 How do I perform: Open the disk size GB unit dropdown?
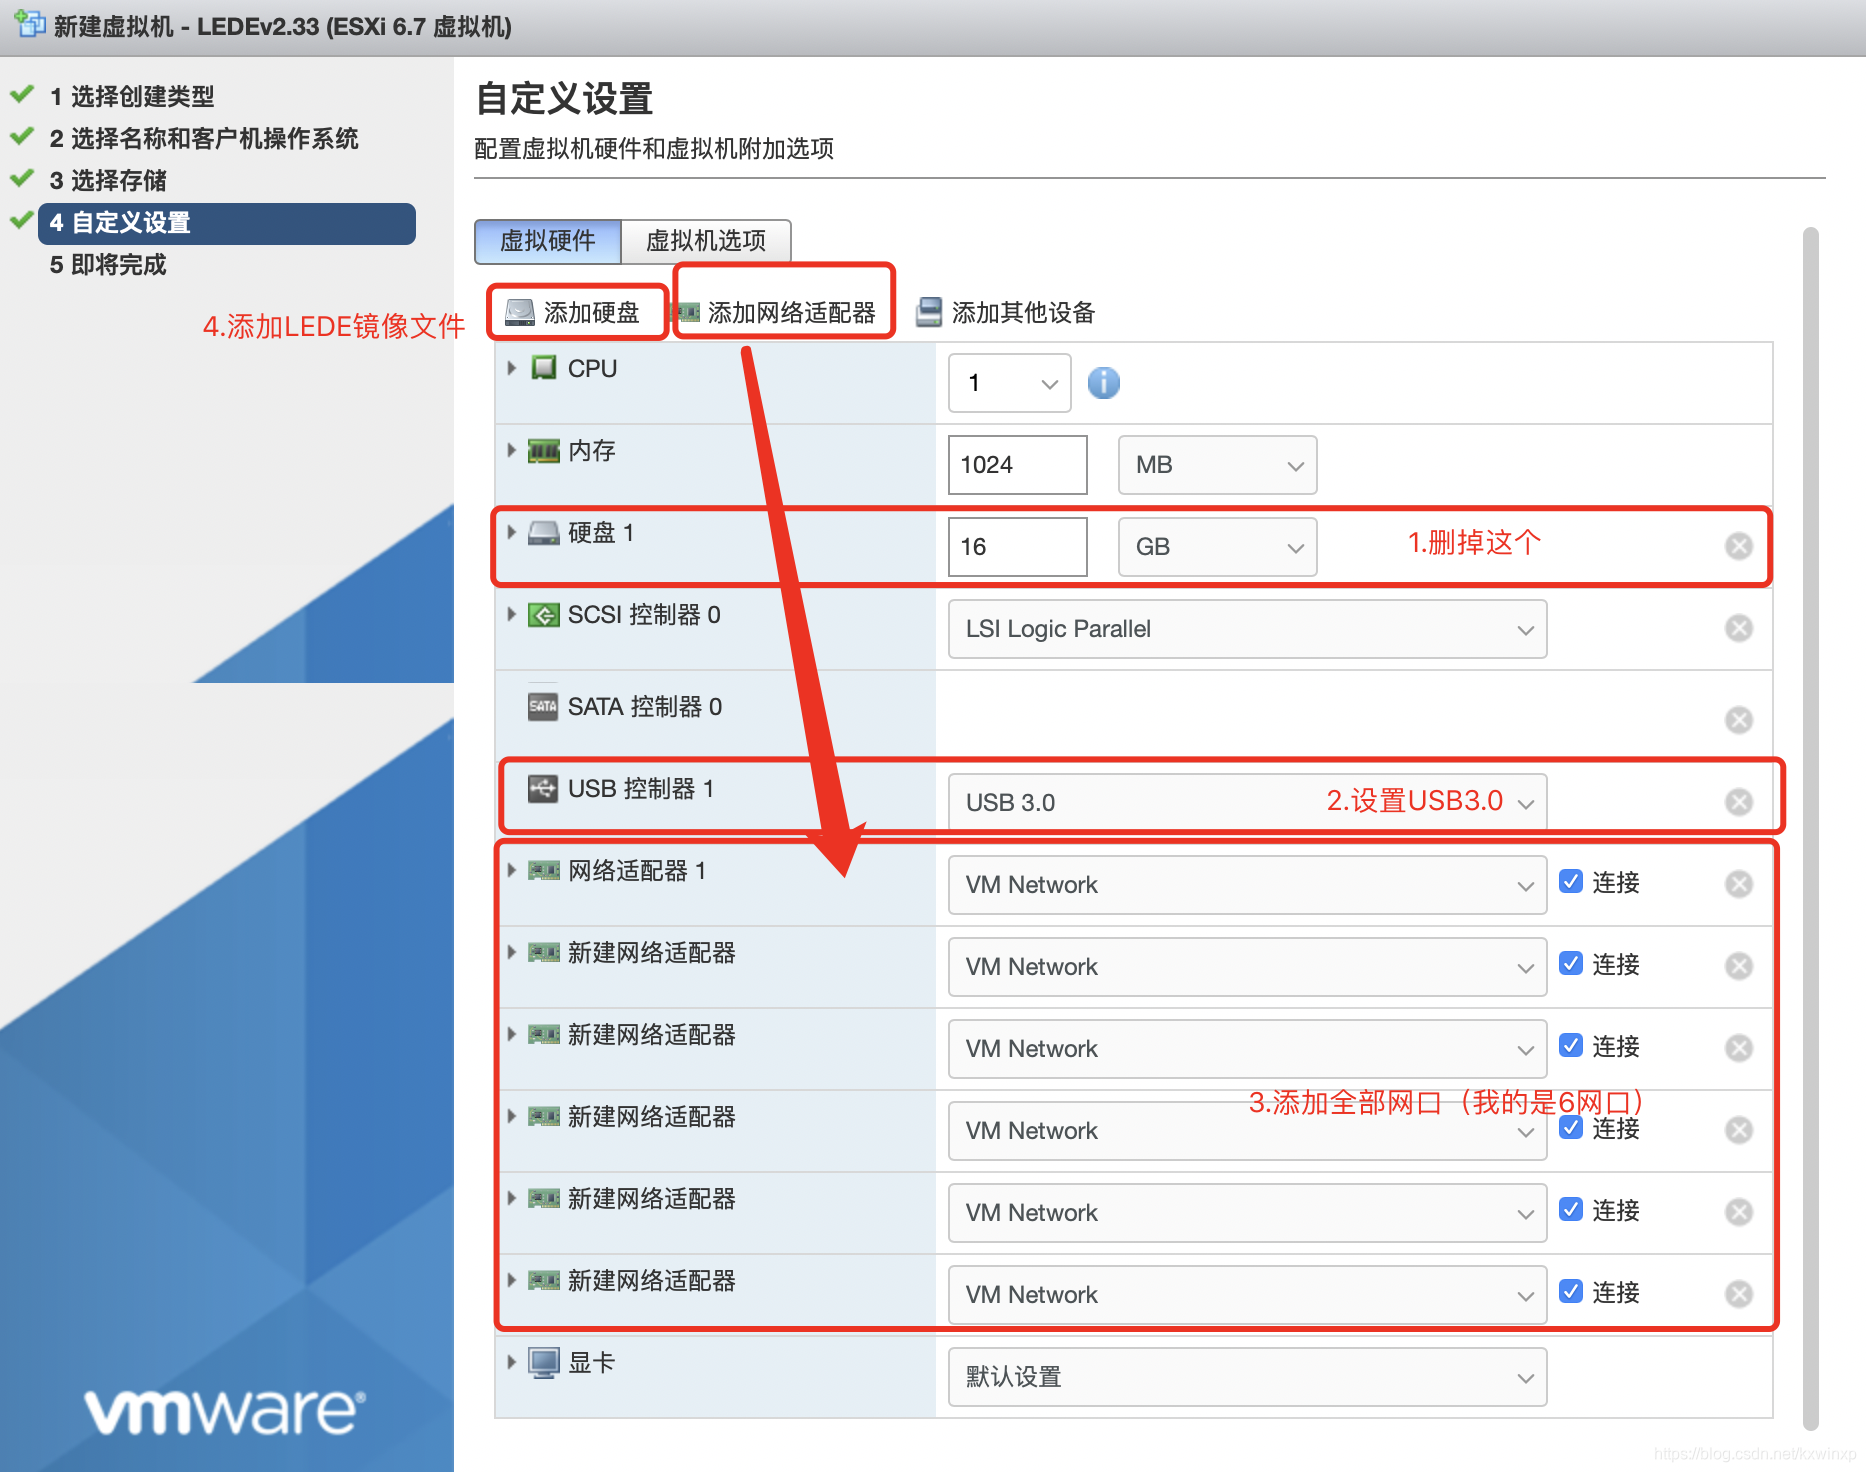[x=1217, y=547]
